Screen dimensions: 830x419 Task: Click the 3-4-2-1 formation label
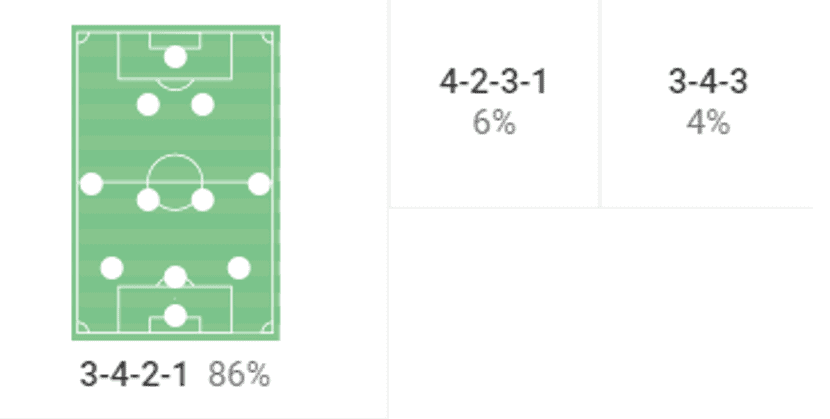[x=133, y=375]
